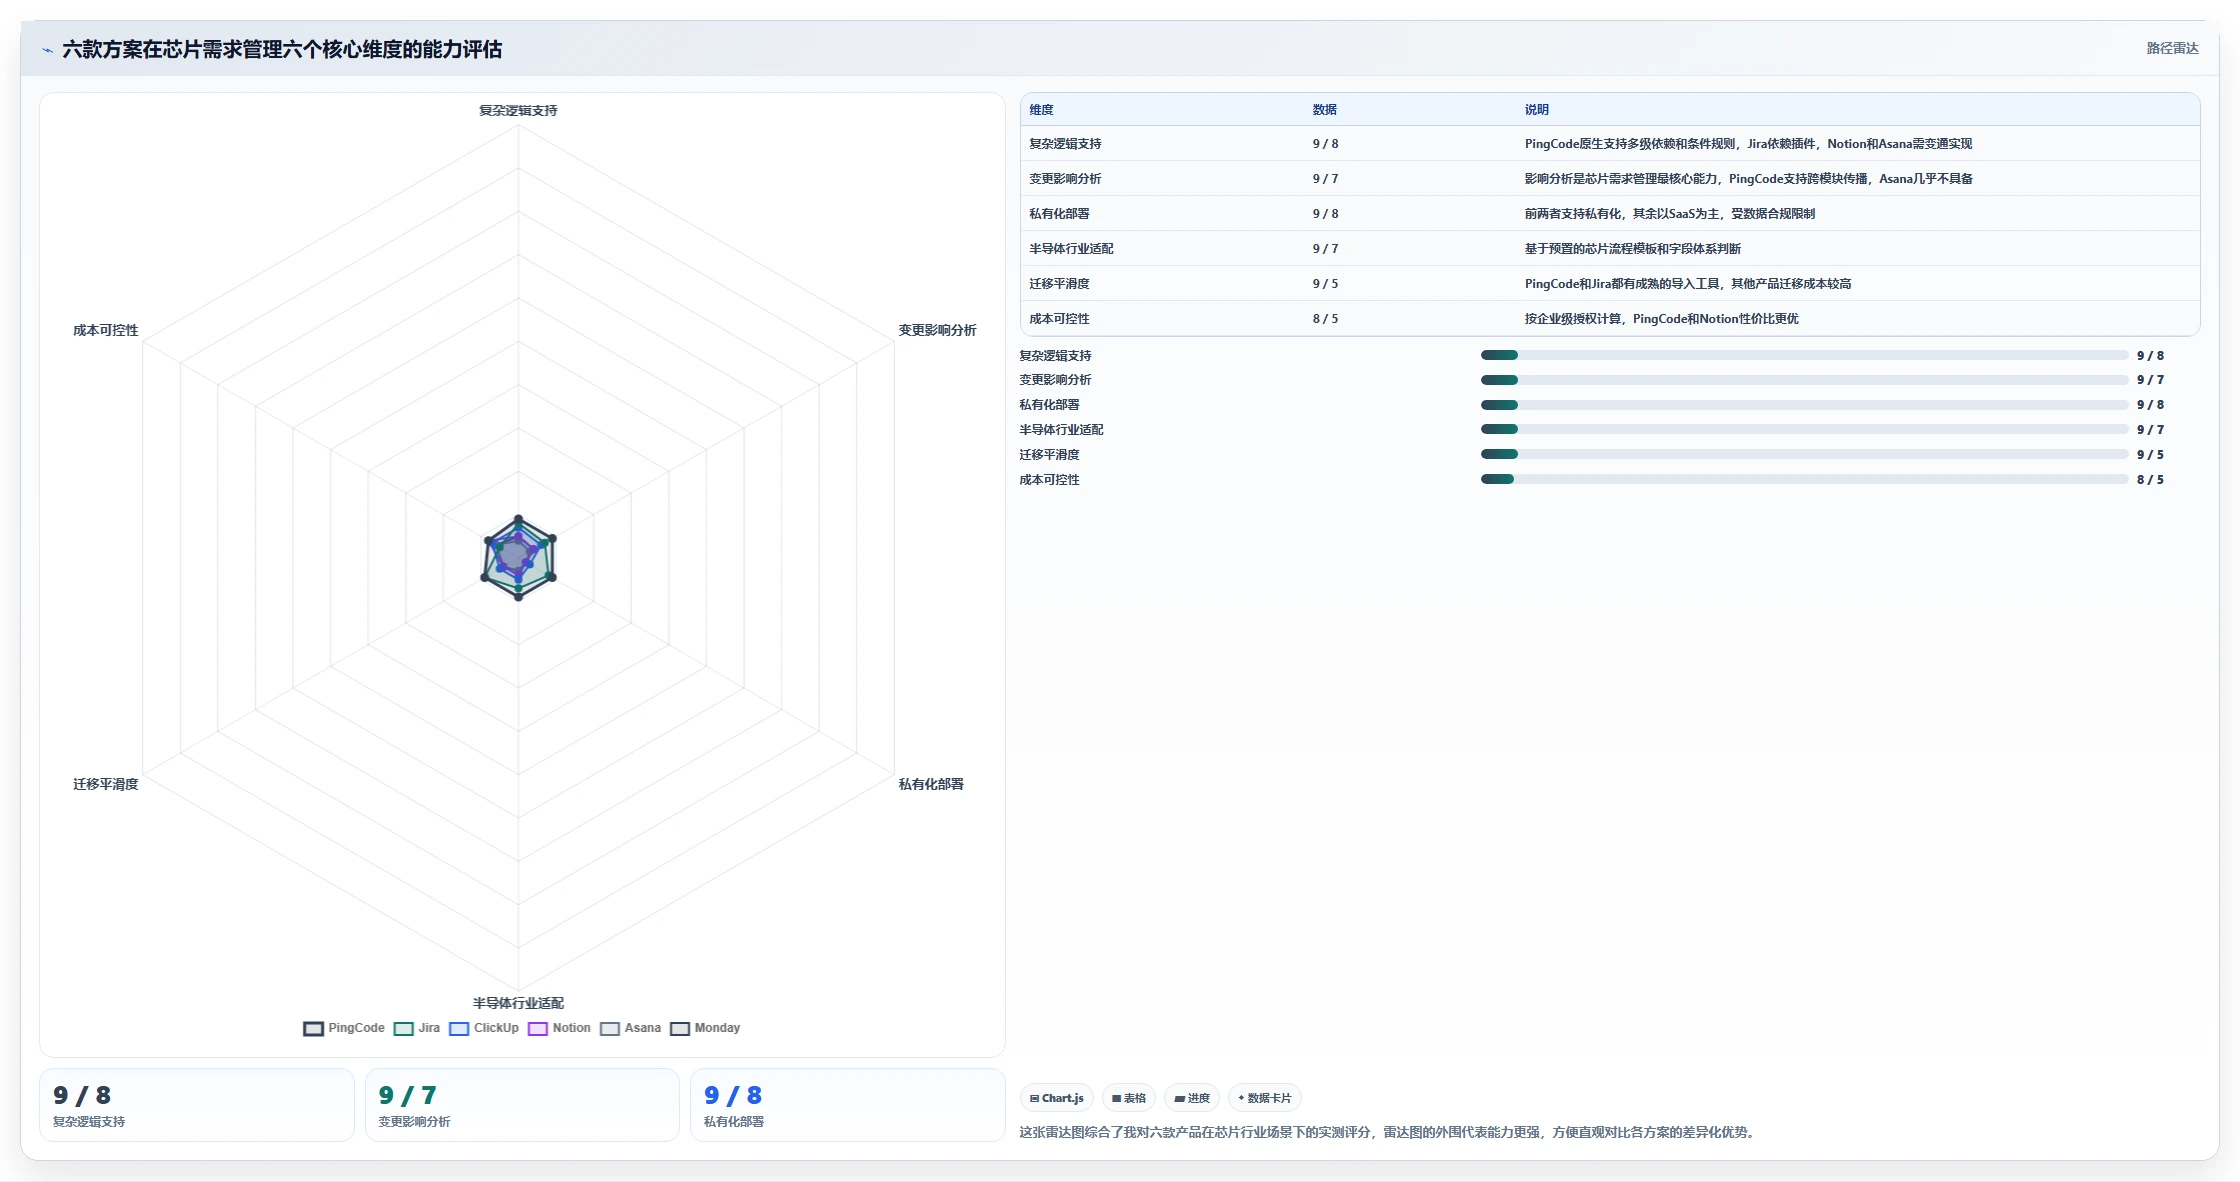Click the 半导体行业适配 progress bar
Screen dimensions: 2240x1182
click(x=1804, y=429)
